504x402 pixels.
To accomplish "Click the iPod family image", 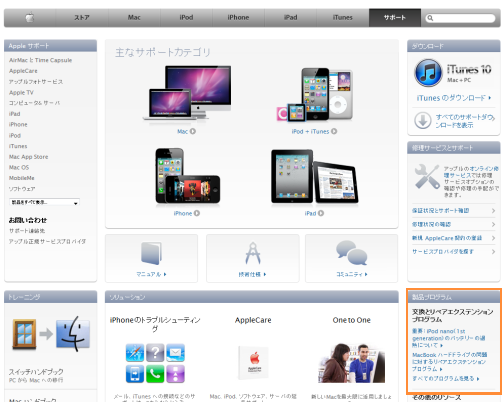I will (x=315, y=95).
